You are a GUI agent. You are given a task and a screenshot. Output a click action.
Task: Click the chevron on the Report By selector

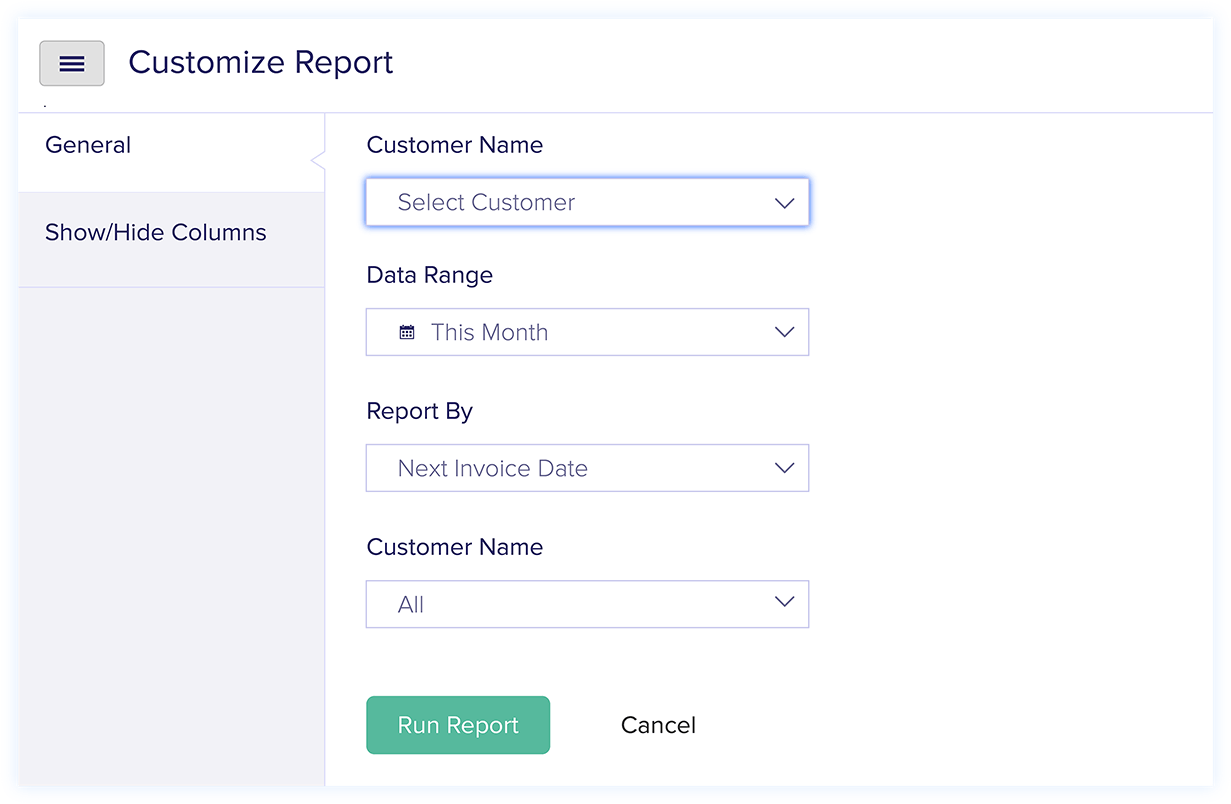click(x=784, y=467)
